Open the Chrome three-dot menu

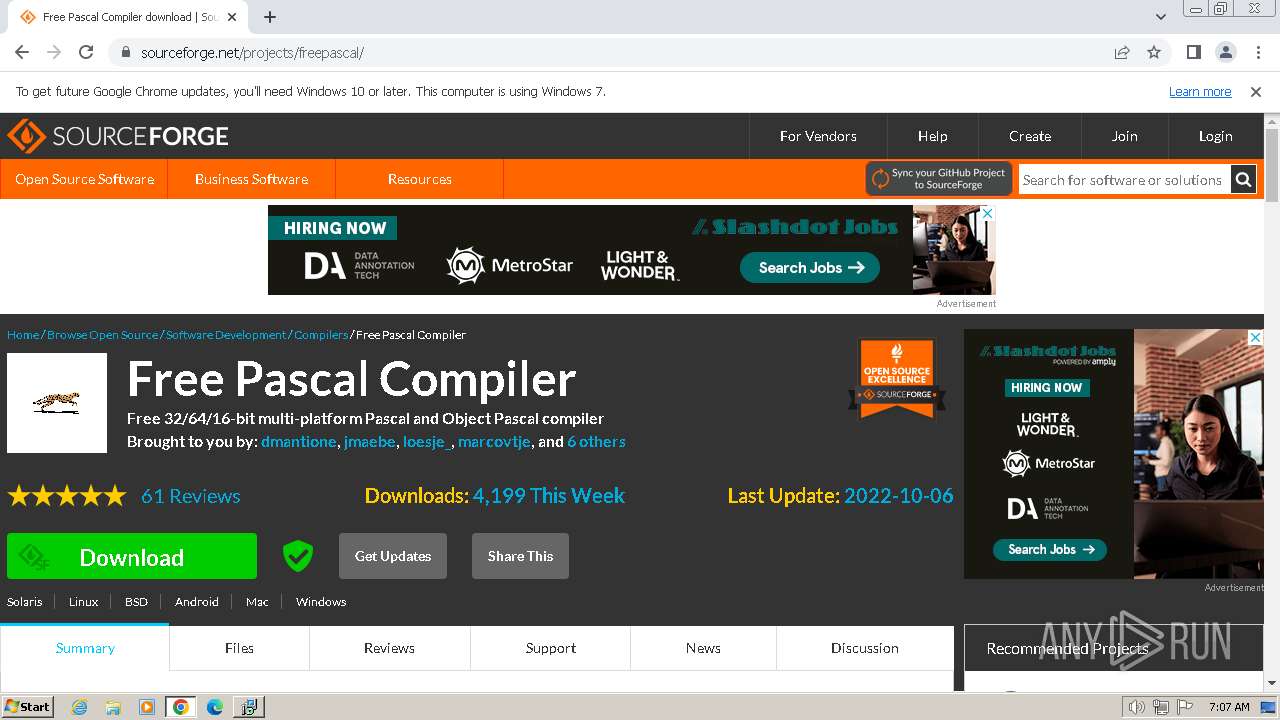click(x=1256, y=52)
